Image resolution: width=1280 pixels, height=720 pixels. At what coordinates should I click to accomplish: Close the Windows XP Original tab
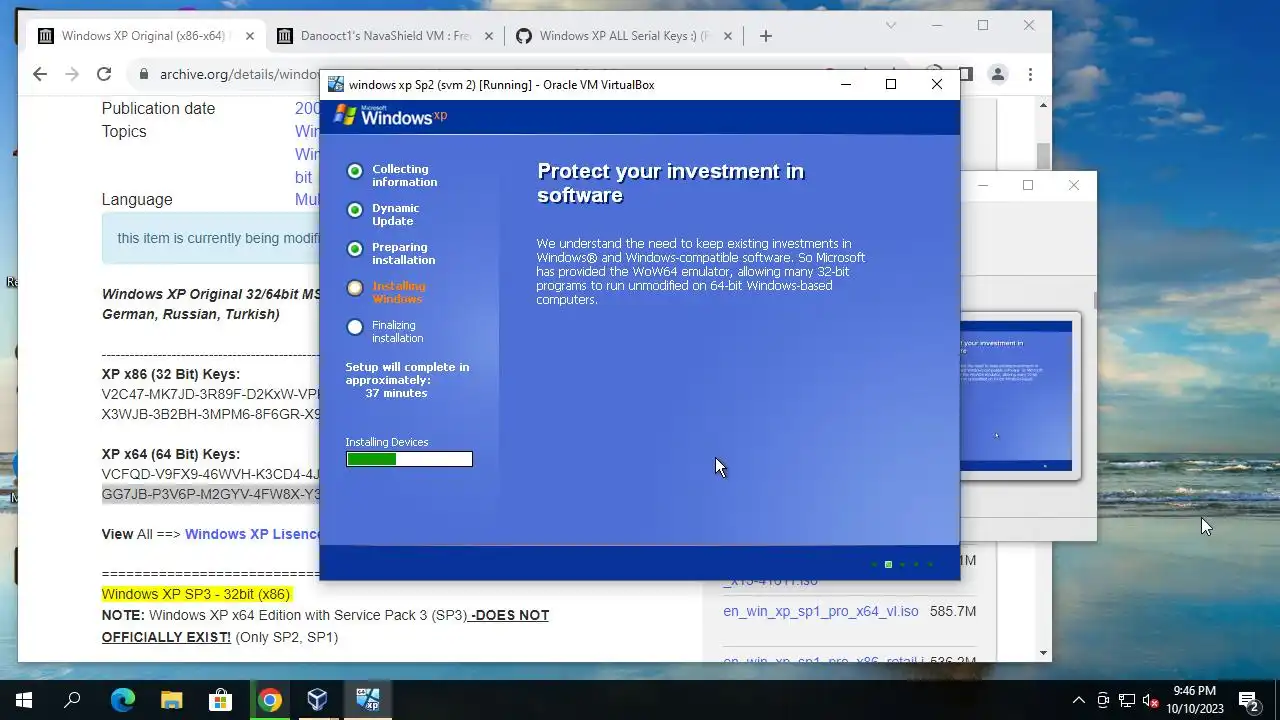250,36
